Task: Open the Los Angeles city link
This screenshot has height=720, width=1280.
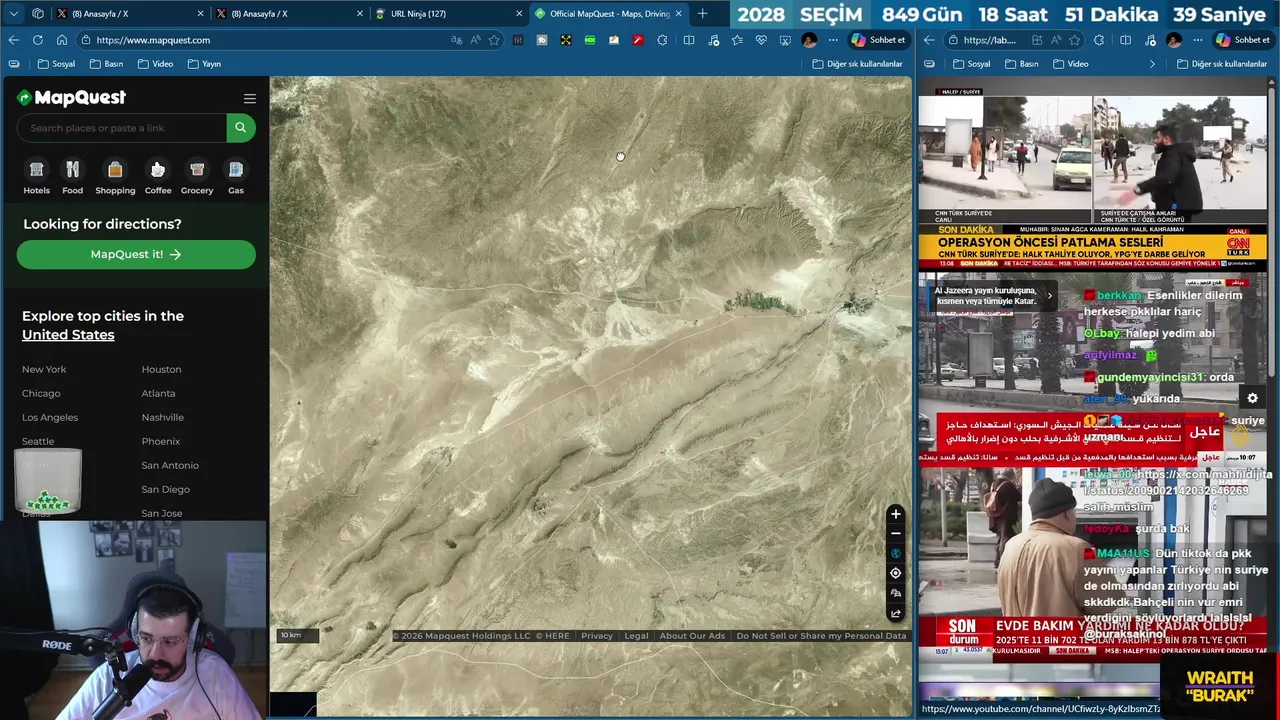Action: (x=50, y=417)
